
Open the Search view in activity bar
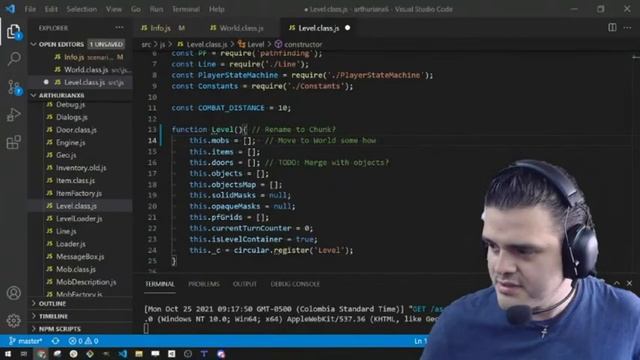(13, 58)
